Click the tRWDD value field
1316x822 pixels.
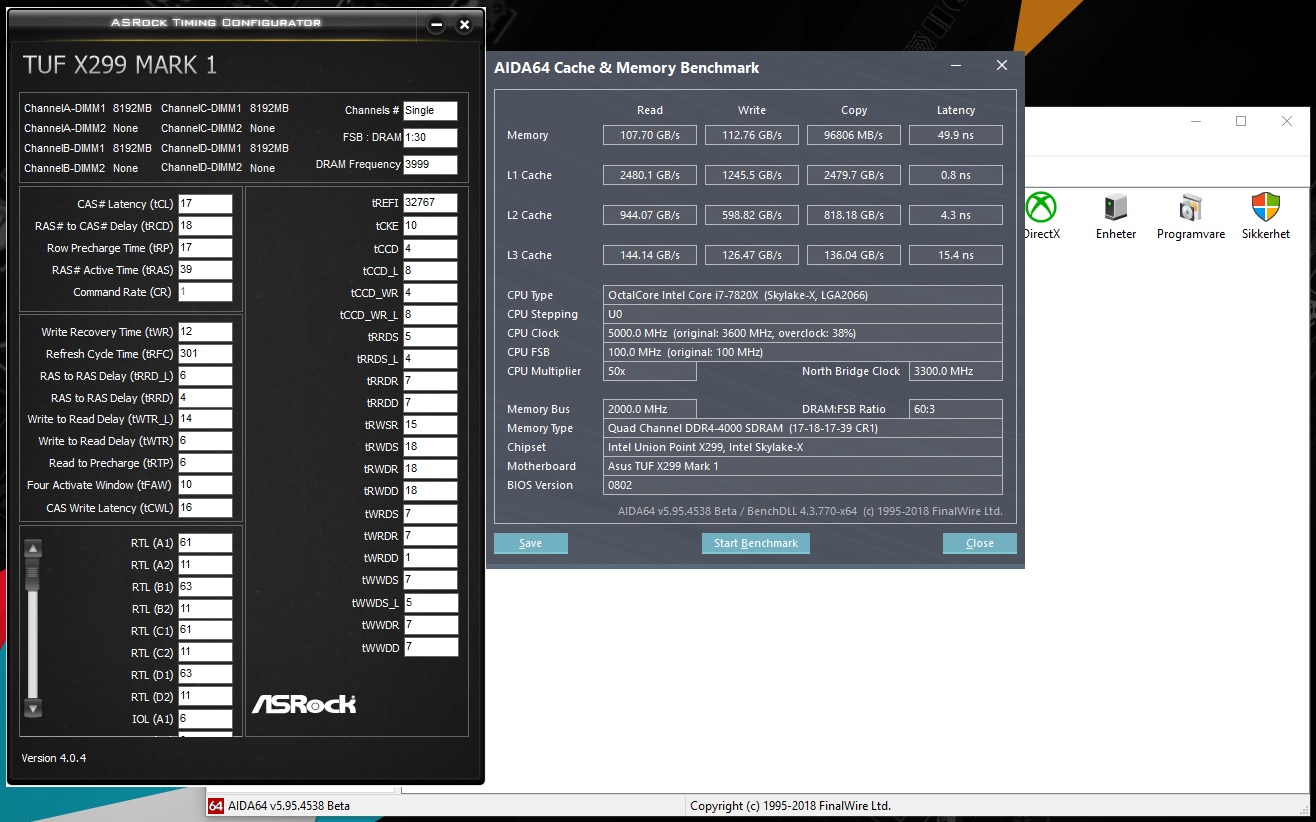tap(430, 491)
